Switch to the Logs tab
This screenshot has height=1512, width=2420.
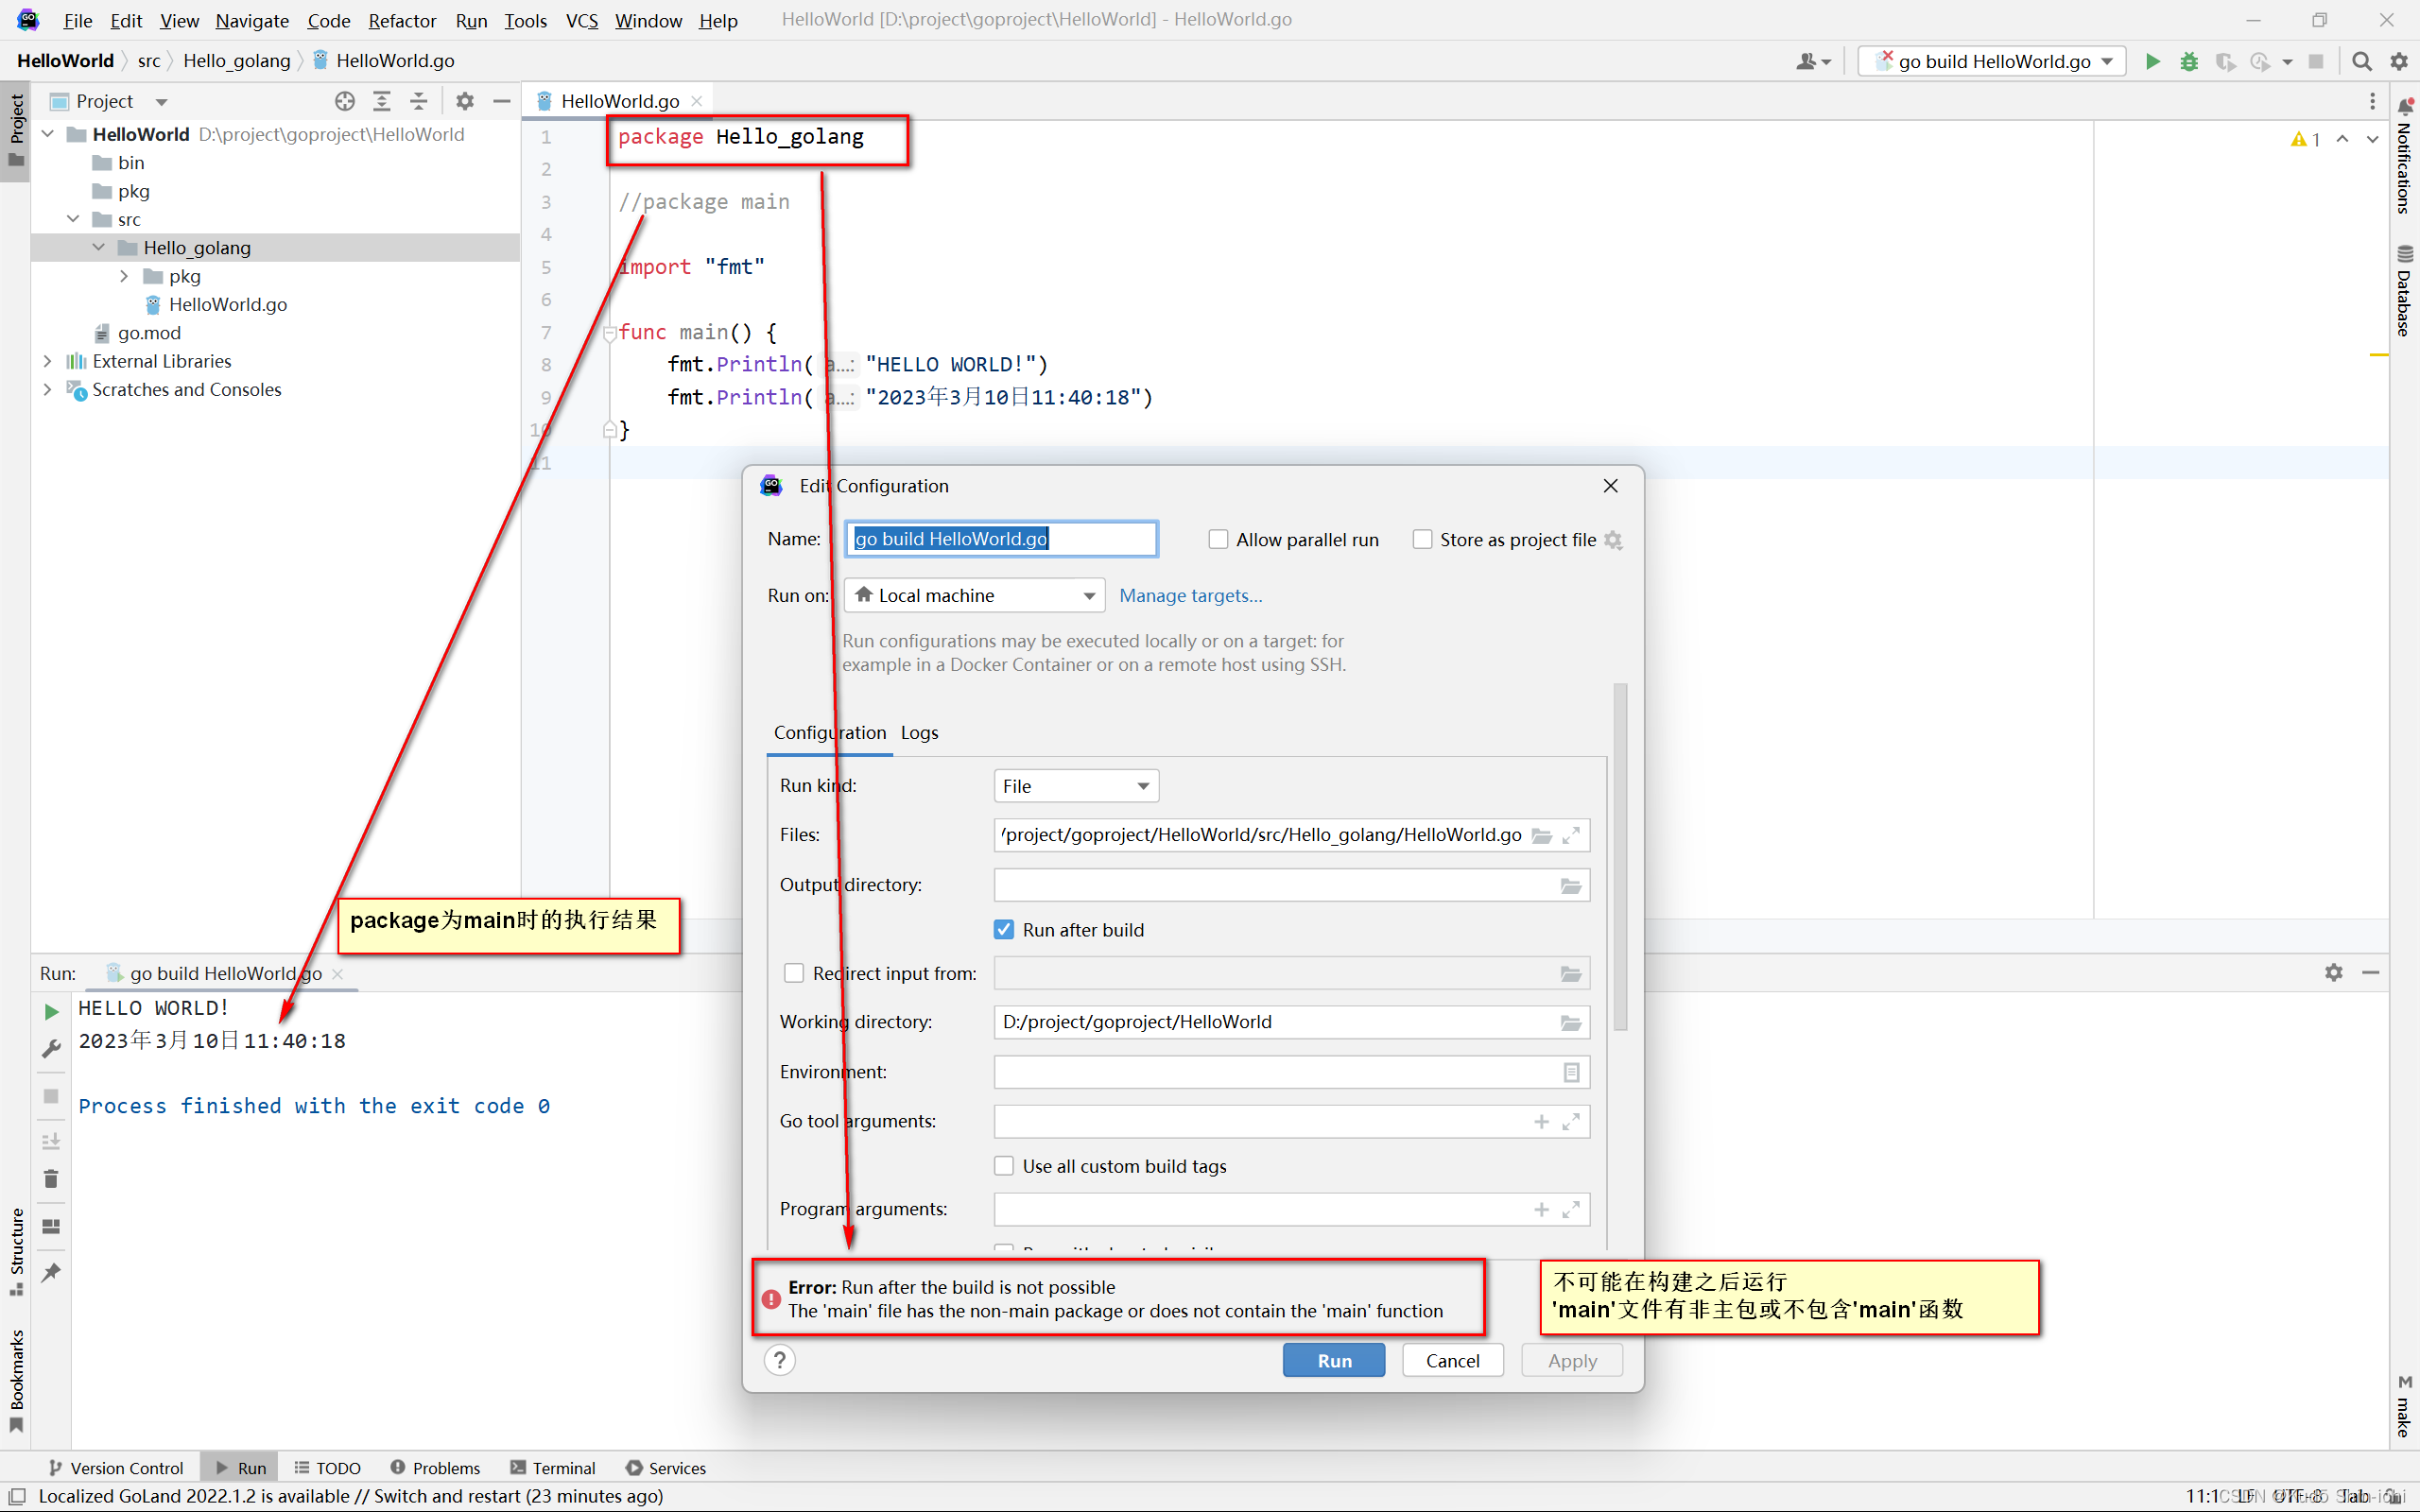919,732
